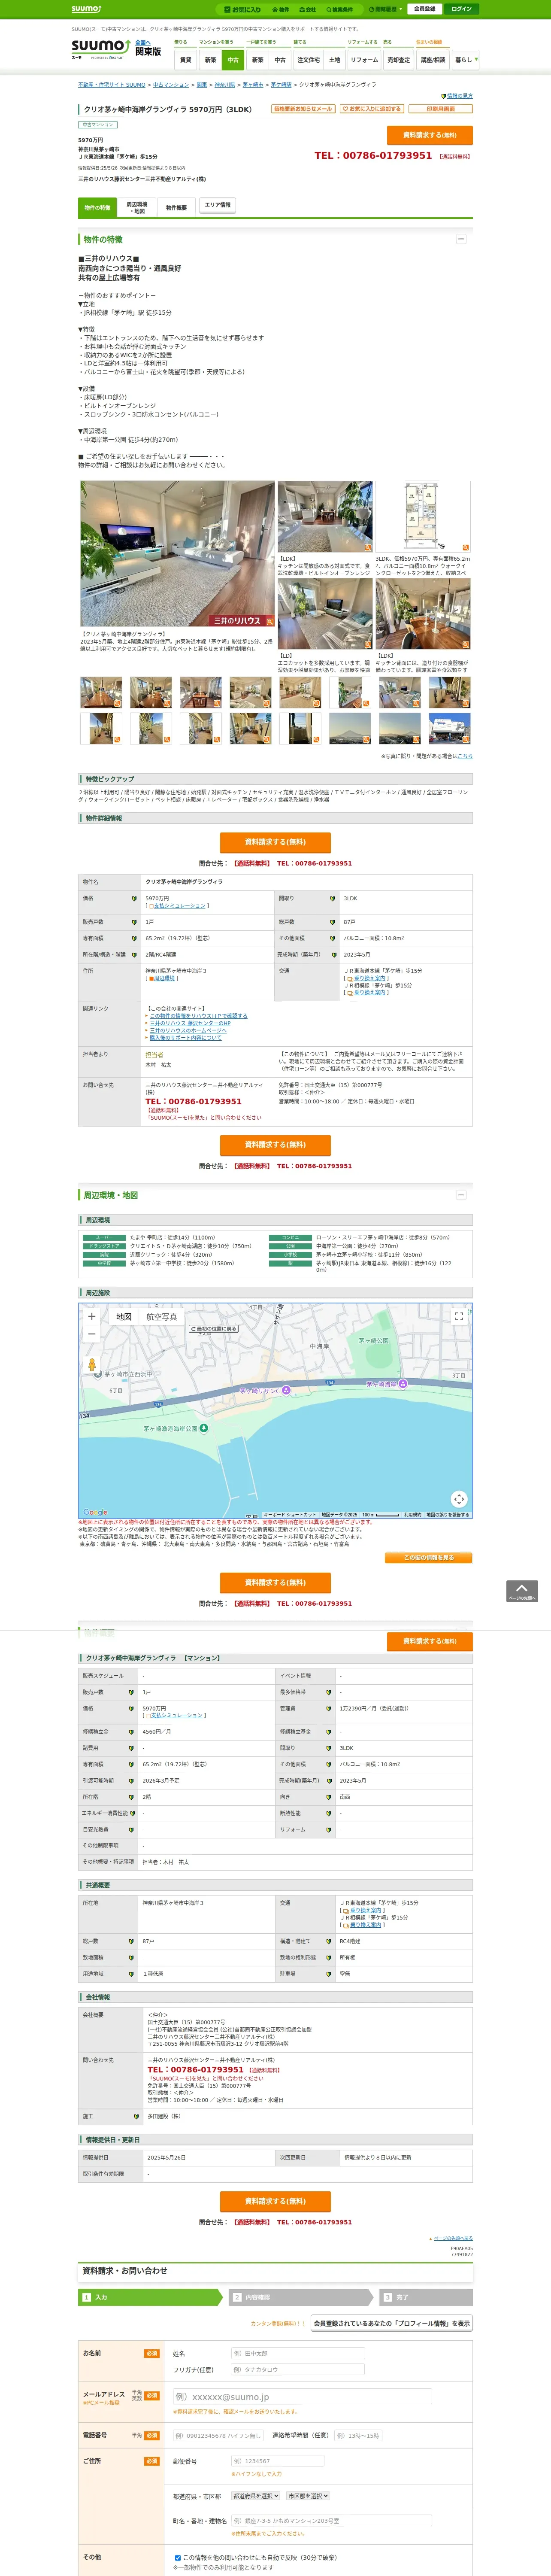
Task: Toggle この情報を他の問い合わせにも自動で反映 checkbox
Action: [178, 2557]
